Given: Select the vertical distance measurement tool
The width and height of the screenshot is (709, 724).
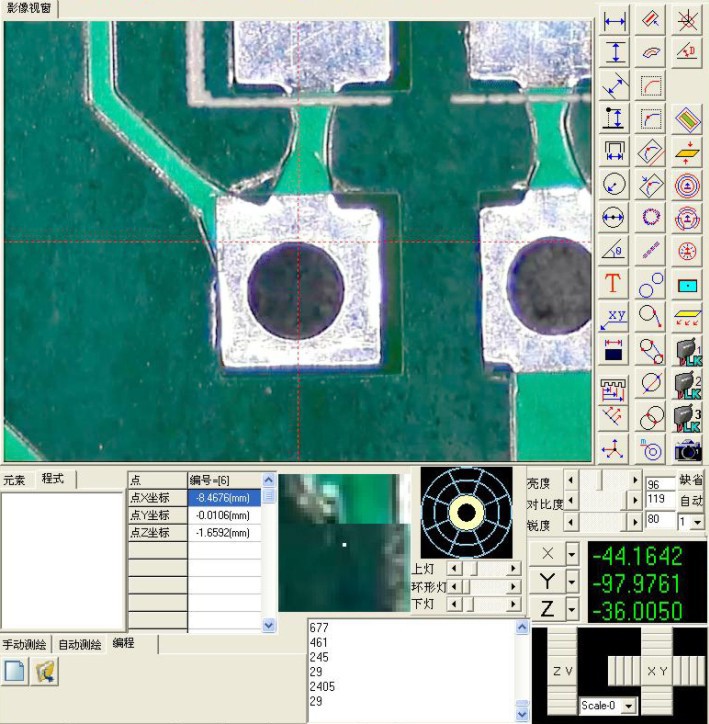Looking at the screenshot, I should [614, 53].
